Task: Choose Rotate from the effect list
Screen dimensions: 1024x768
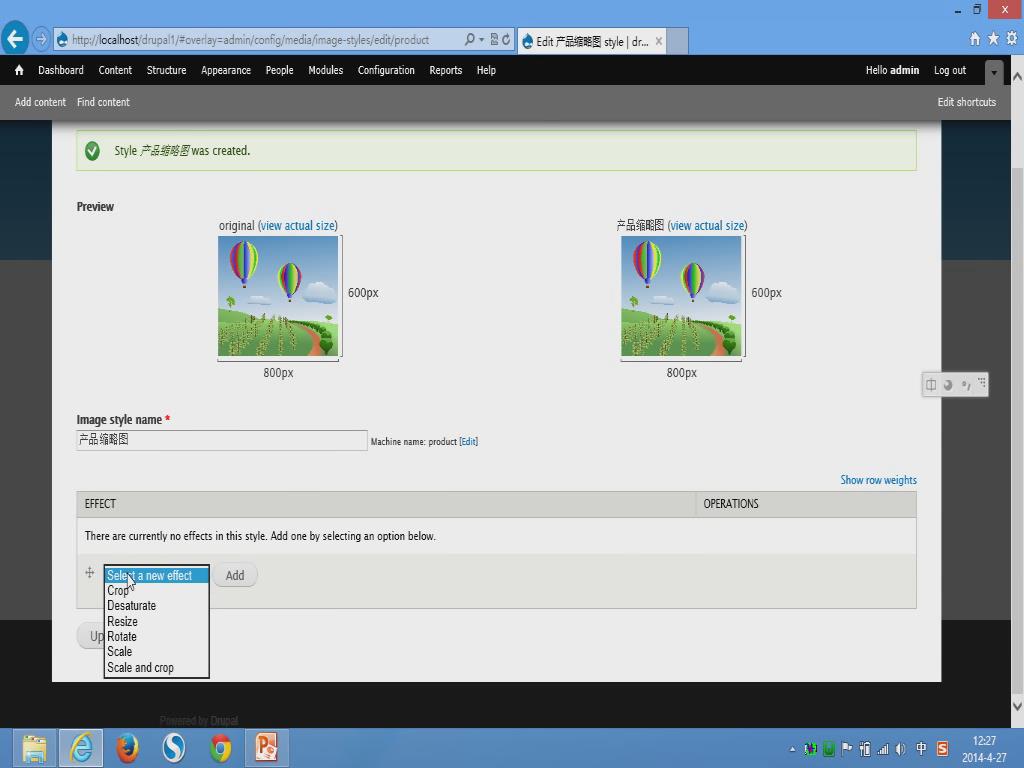Action: 156,637
